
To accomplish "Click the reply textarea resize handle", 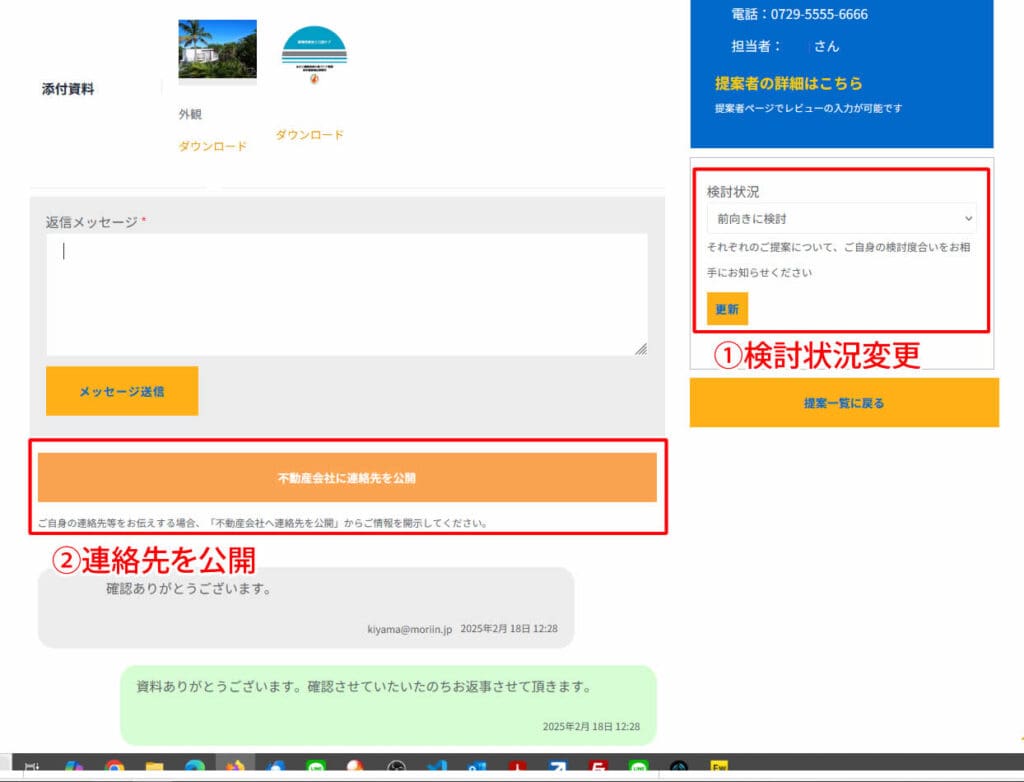I will pyautogui.click(x=640, y=348).
